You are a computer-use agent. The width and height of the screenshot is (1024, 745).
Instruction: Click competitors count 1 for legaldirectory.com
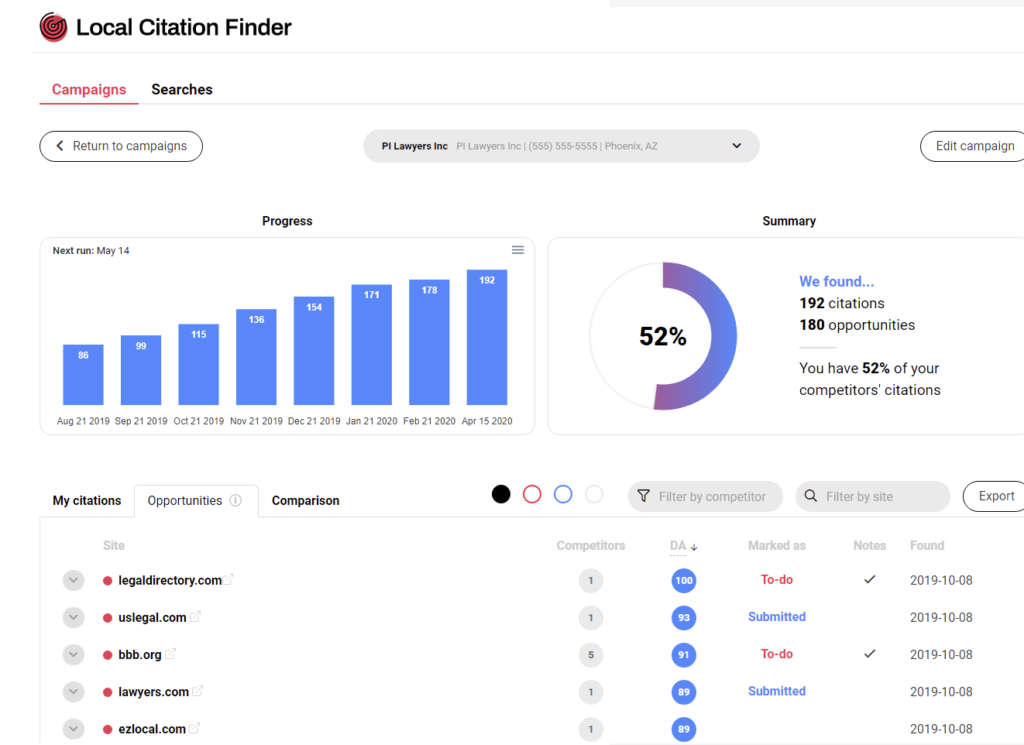(x=590, y=580)
